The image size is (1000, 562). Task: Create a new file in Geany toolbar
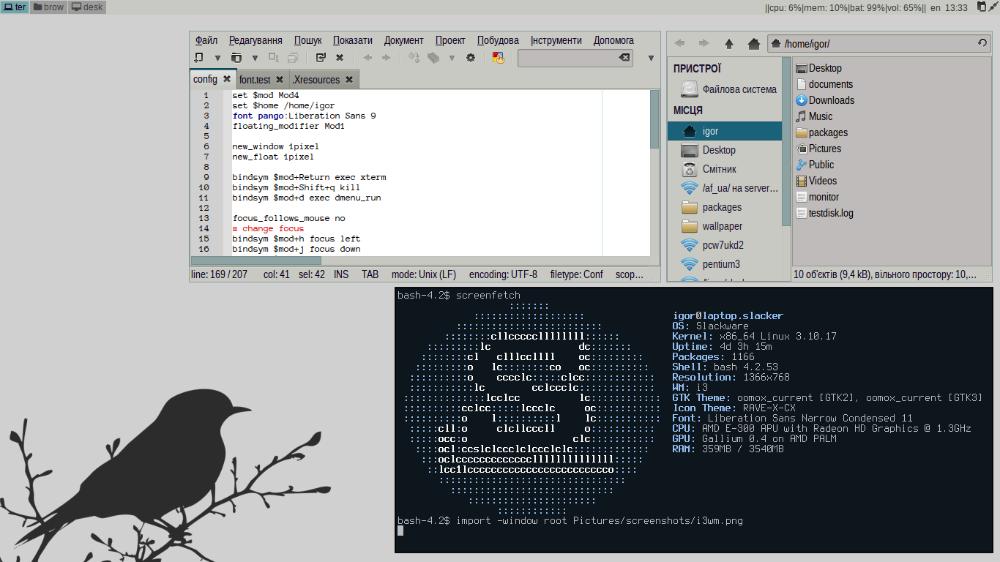[x=199, y=58]
